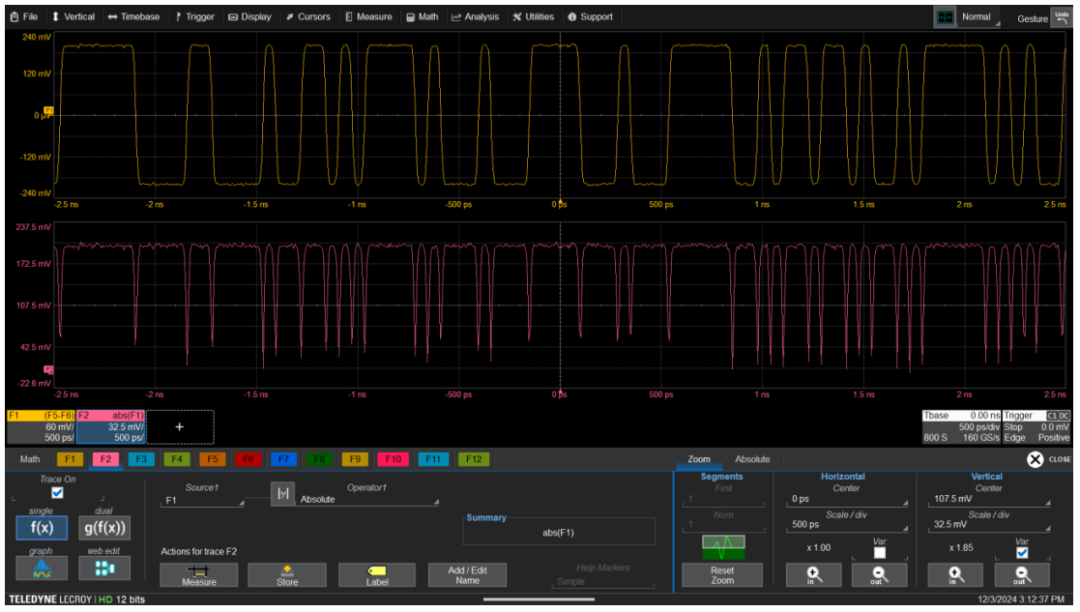The width and height of the screenshot is (1080, 612).
Task: Open Vertical Scale/div 32.5 mV field
Action: point(988,525)
